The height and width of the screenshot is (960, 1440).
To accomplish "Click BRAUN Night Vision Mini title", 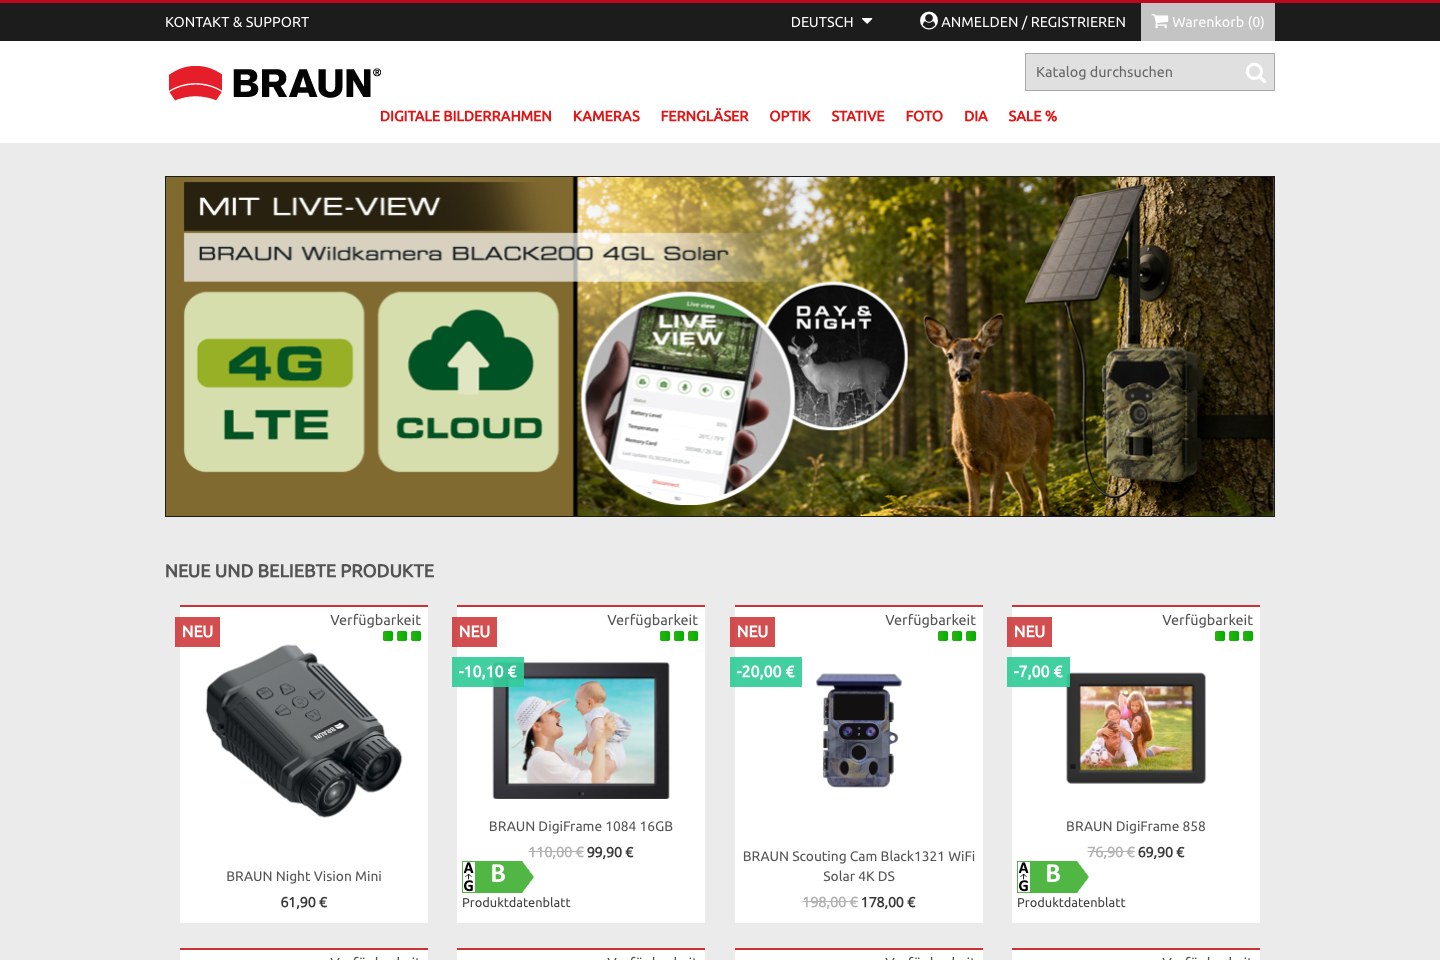I will (x=304, y=876).
